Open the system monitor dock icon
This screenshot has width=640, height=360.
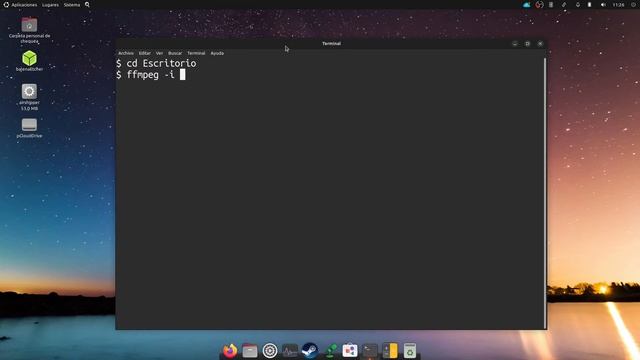click(290, 351)
